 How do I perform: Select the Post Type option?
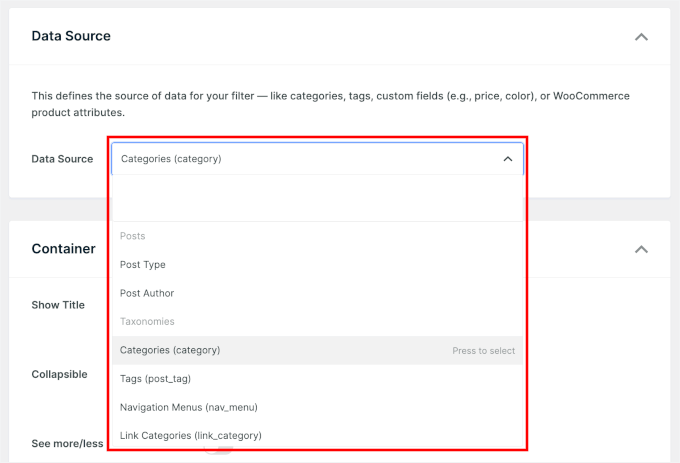[x=317, y=264]
